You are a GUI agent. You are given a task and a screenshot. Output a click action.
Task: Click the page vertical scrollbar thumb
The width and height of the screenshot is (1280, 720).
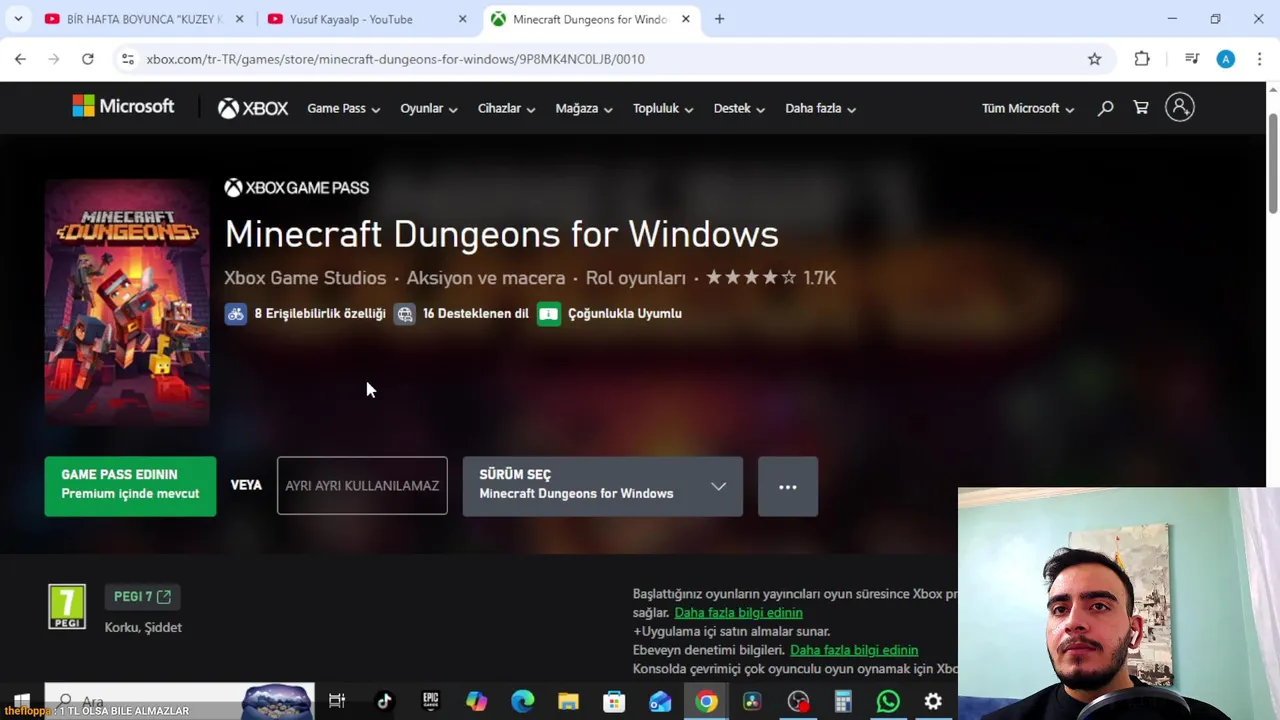pyautogui.click(x=1273, y=163)
